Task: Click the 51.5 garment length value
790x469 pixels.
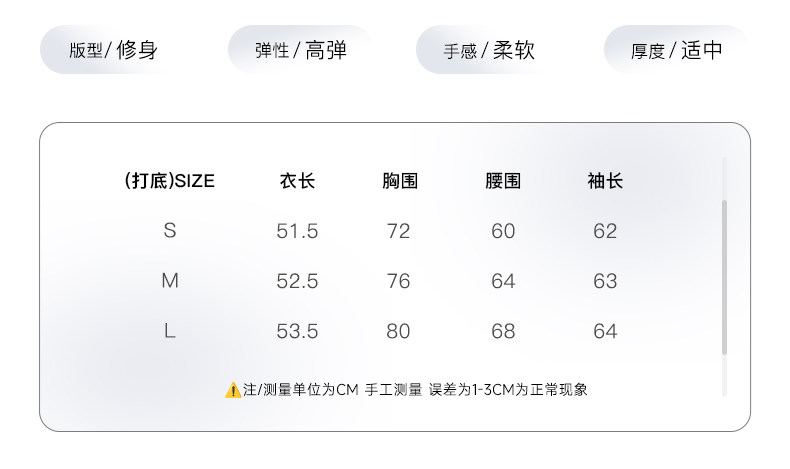Action: coord(297,231)
